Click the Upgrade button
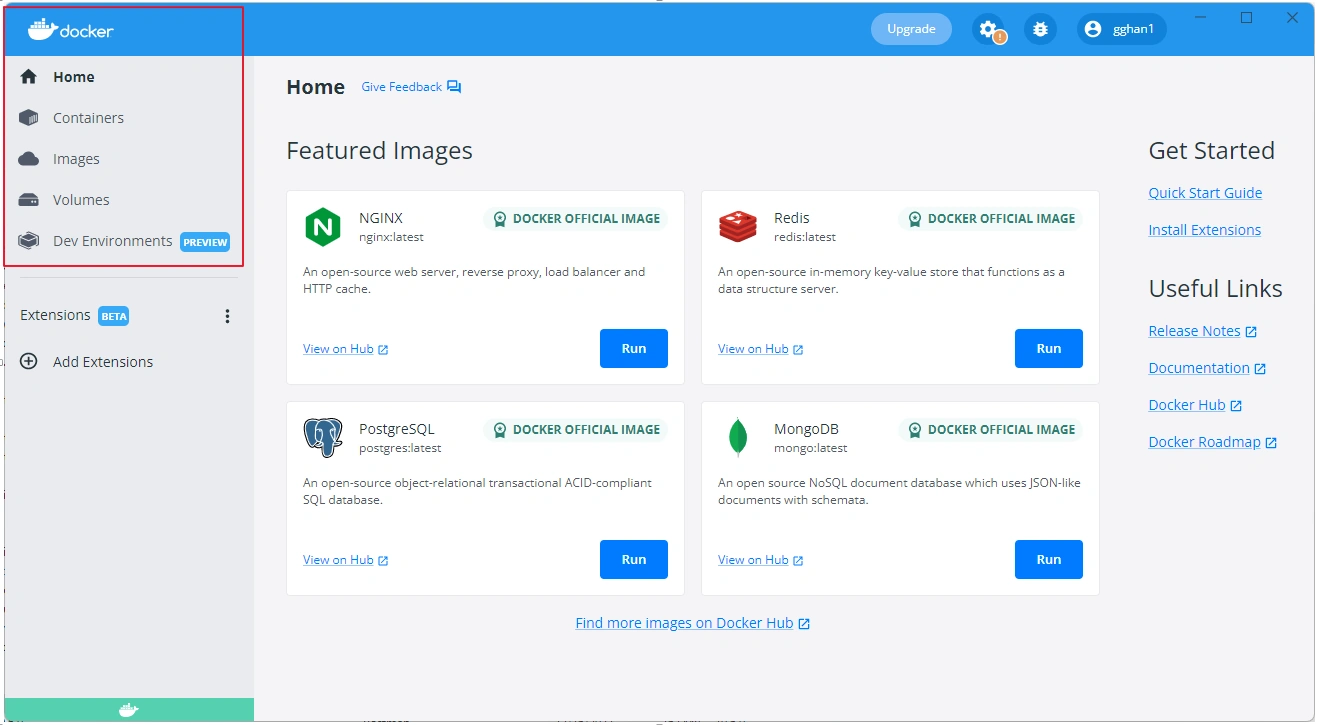 (x=911, y=29)
